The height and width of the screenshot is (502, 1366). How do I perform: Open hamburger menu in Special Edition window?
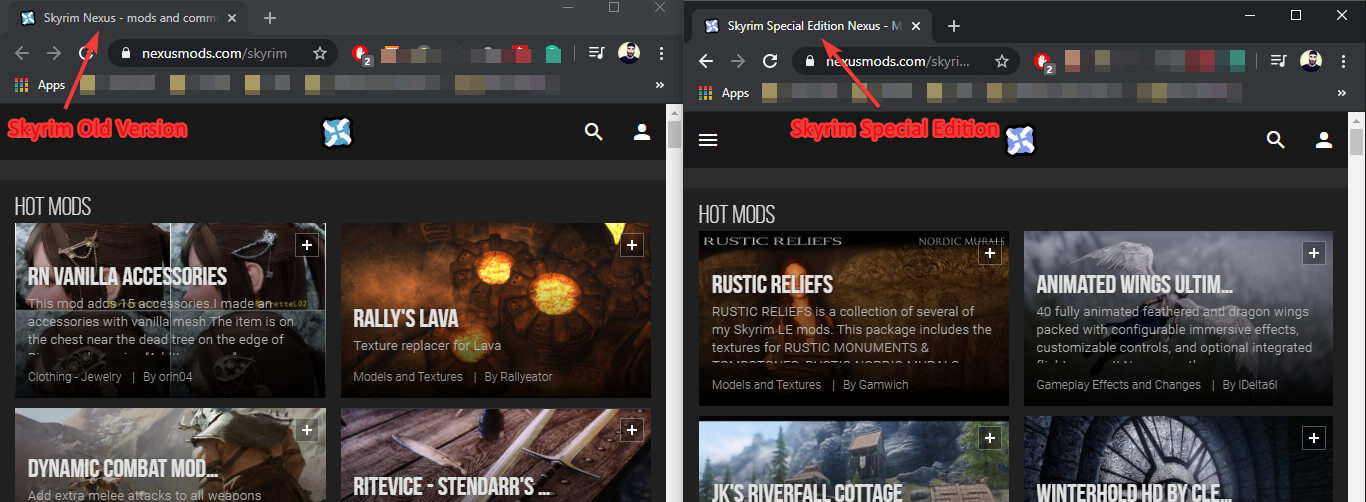pyautogui.click(x=708, y=140)
